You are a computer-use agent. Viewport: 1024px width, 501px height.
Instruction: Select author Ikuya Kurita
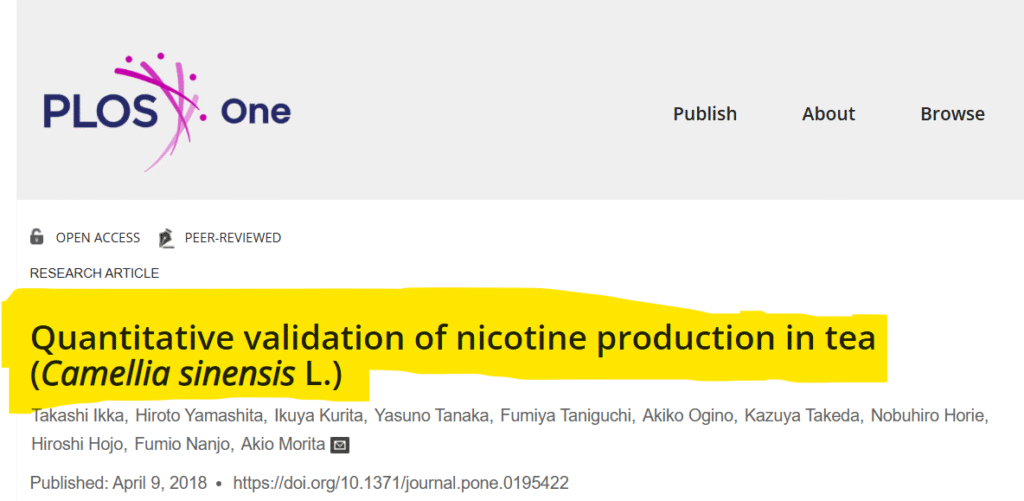(308, 417)
